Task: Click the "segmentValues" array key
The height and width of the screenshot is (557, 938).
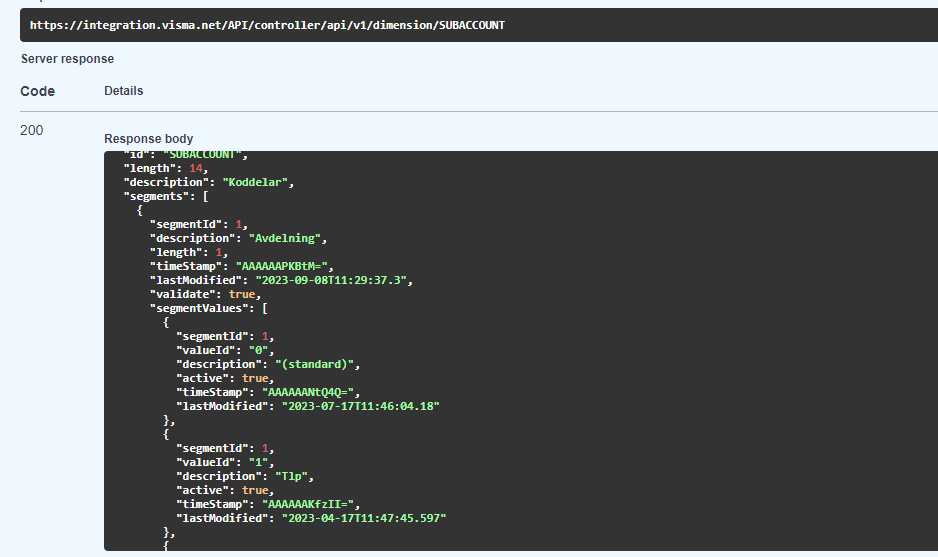Action: click(x=202, y=308)
